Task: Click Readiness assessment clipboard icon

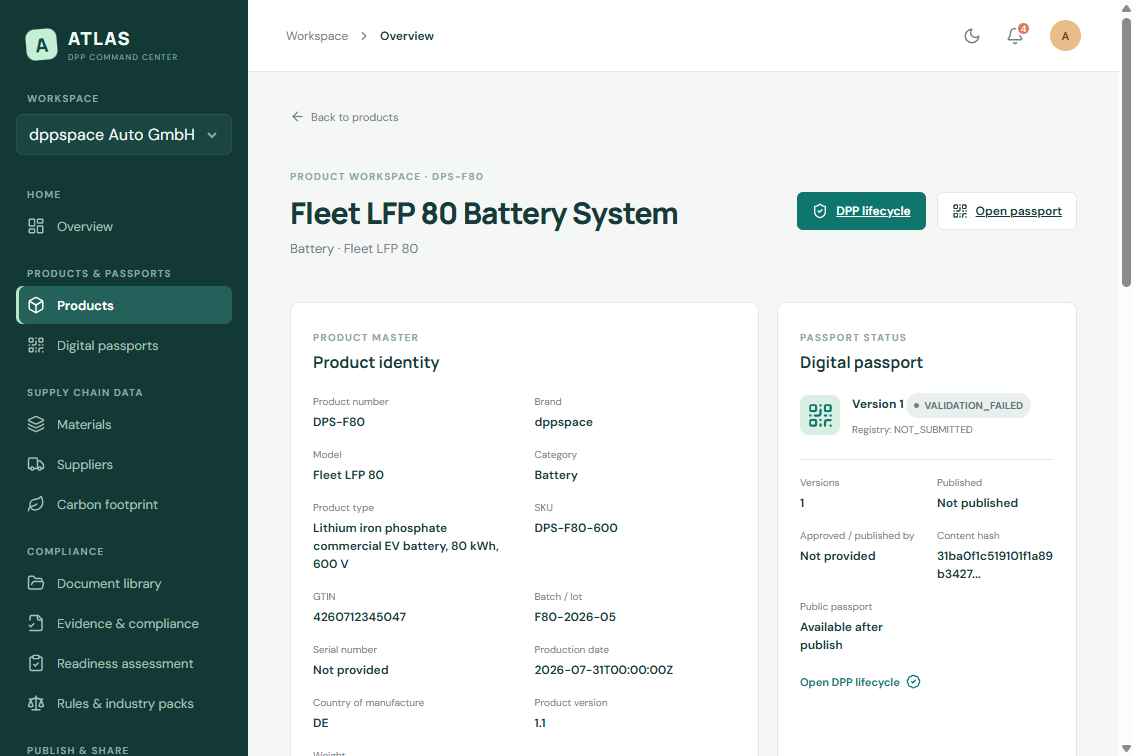Action: click(36, 663)
